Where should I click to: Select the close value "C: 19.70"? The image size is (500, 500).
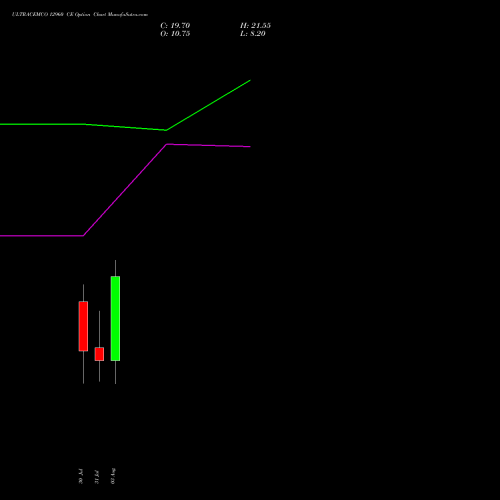(175, 26)
